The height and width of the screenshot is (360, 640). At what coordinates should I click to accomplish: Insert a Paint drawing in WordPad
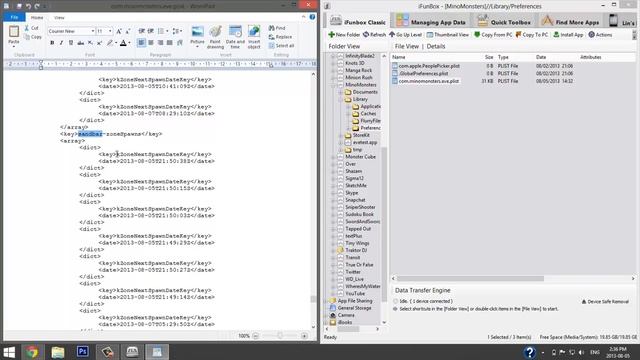[215, 37]
